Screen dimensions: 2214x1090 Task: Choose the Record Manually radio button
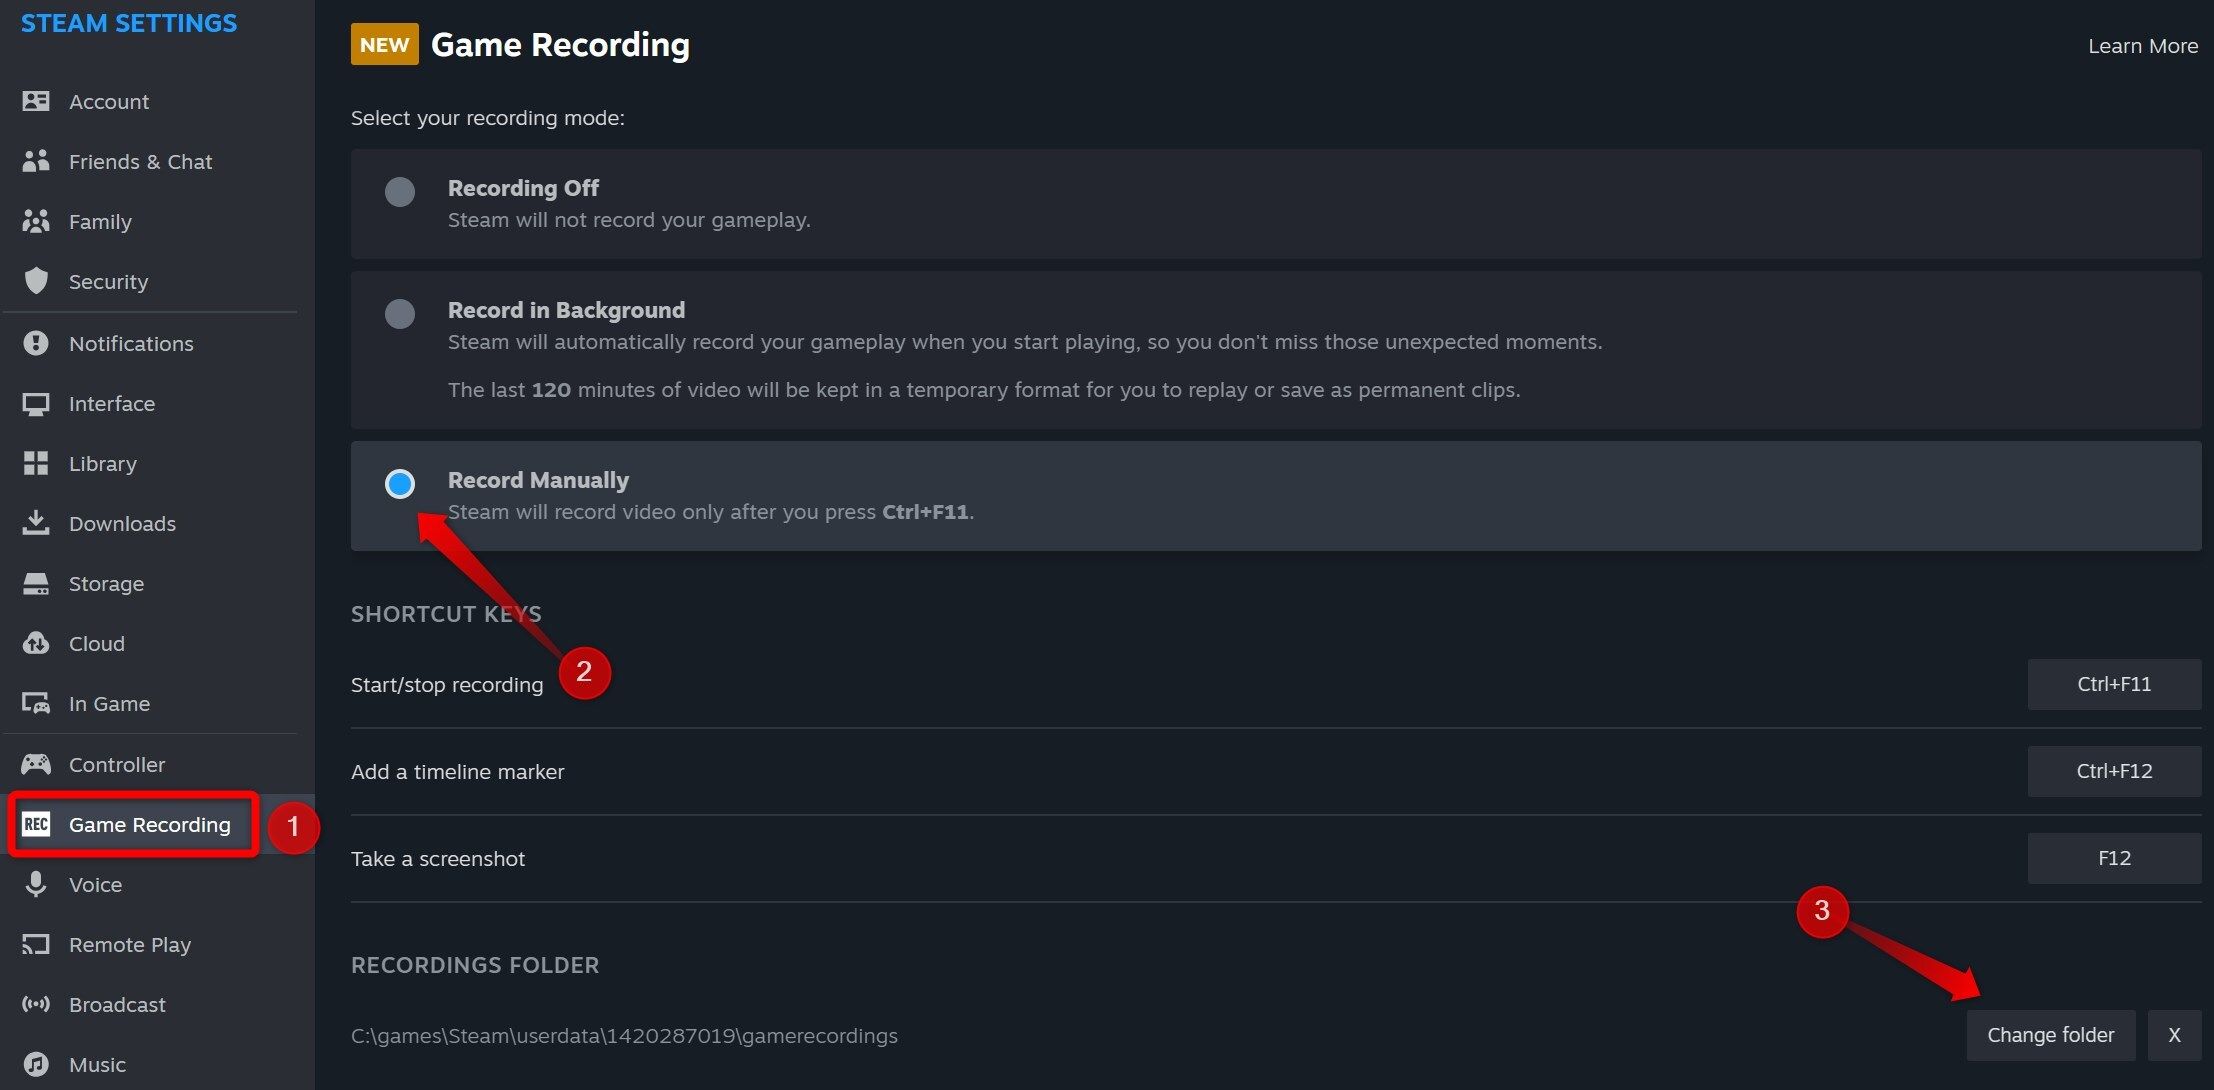[400, 484]
